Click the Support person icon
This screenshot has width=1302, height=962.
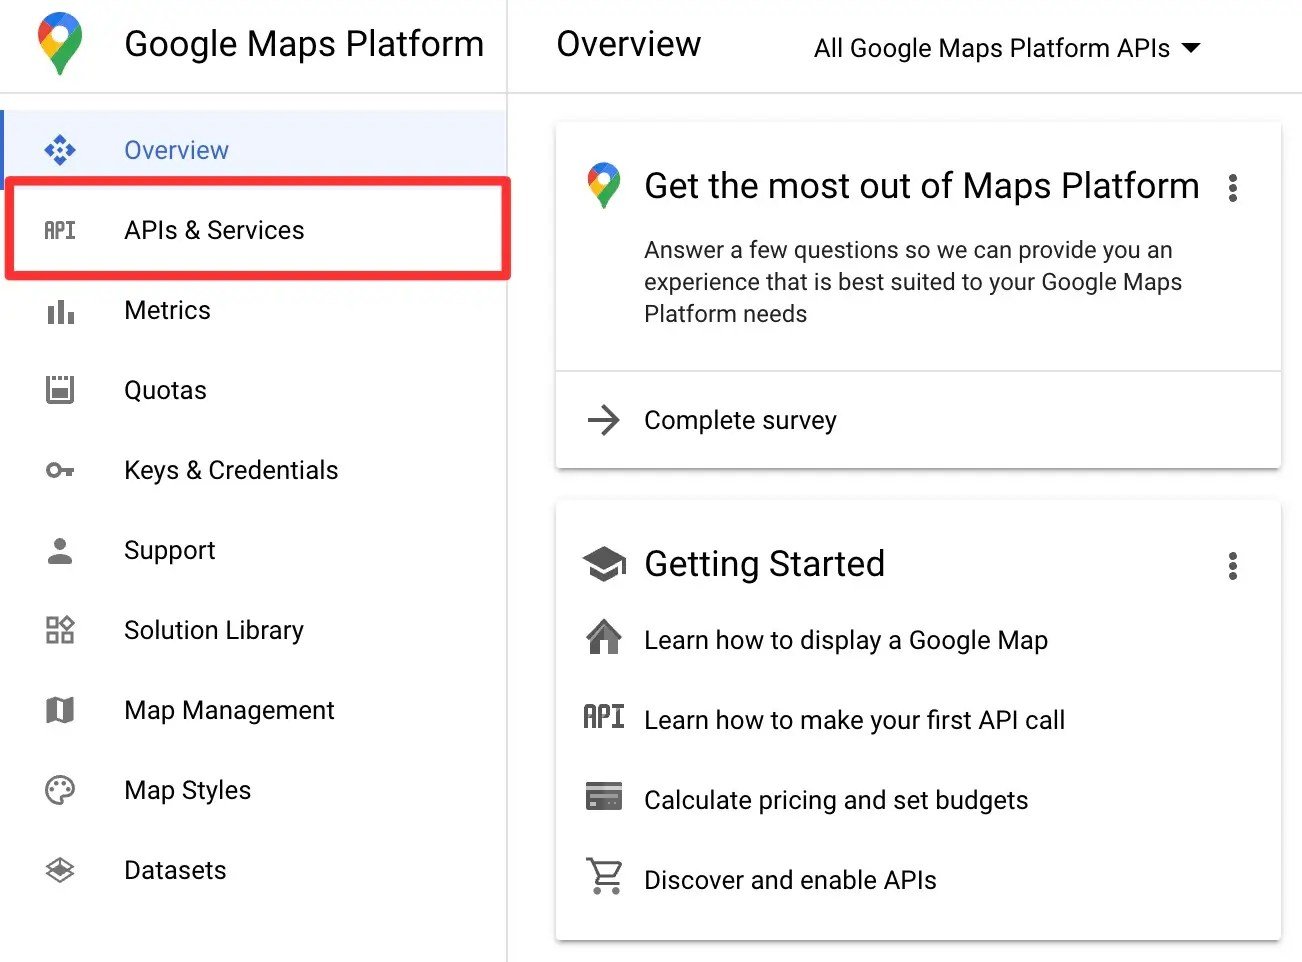click(60, 550)
